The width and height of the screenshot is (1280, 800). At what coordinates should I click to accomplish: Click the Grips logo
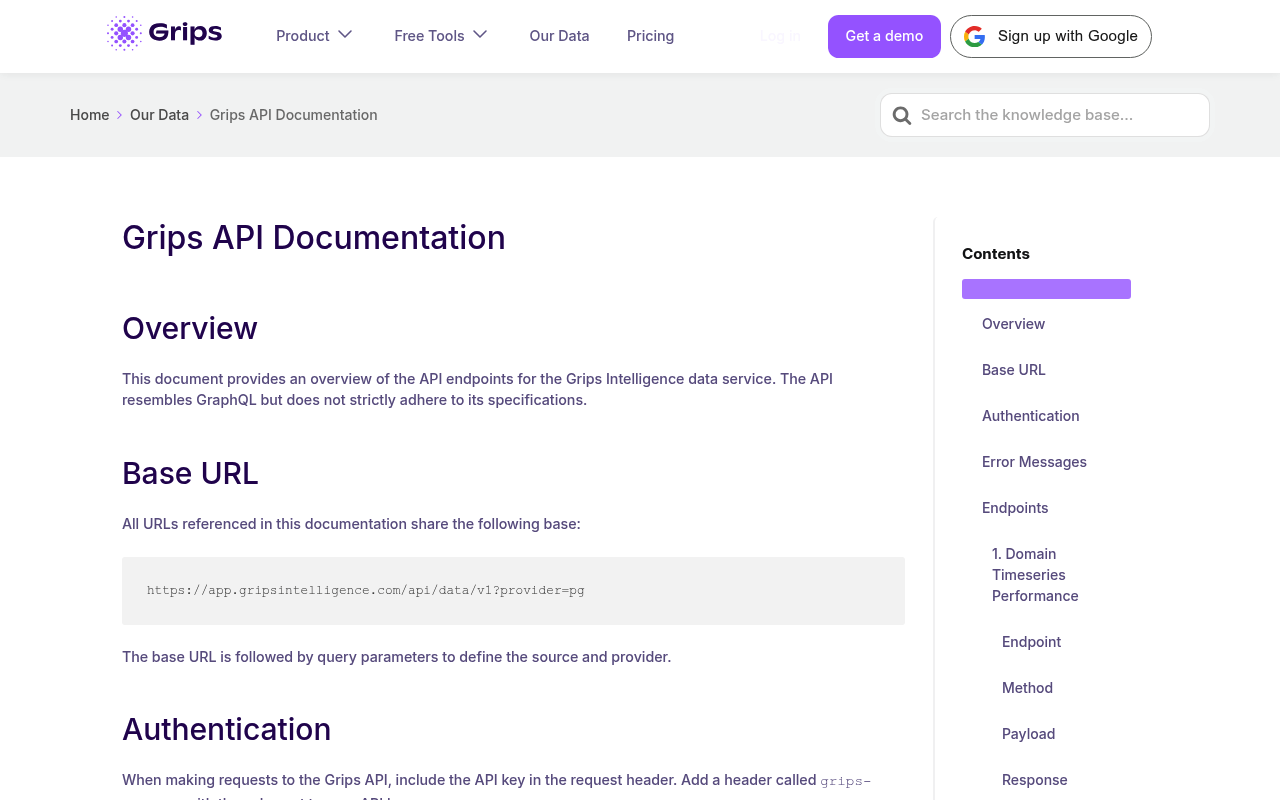(165, 33)
